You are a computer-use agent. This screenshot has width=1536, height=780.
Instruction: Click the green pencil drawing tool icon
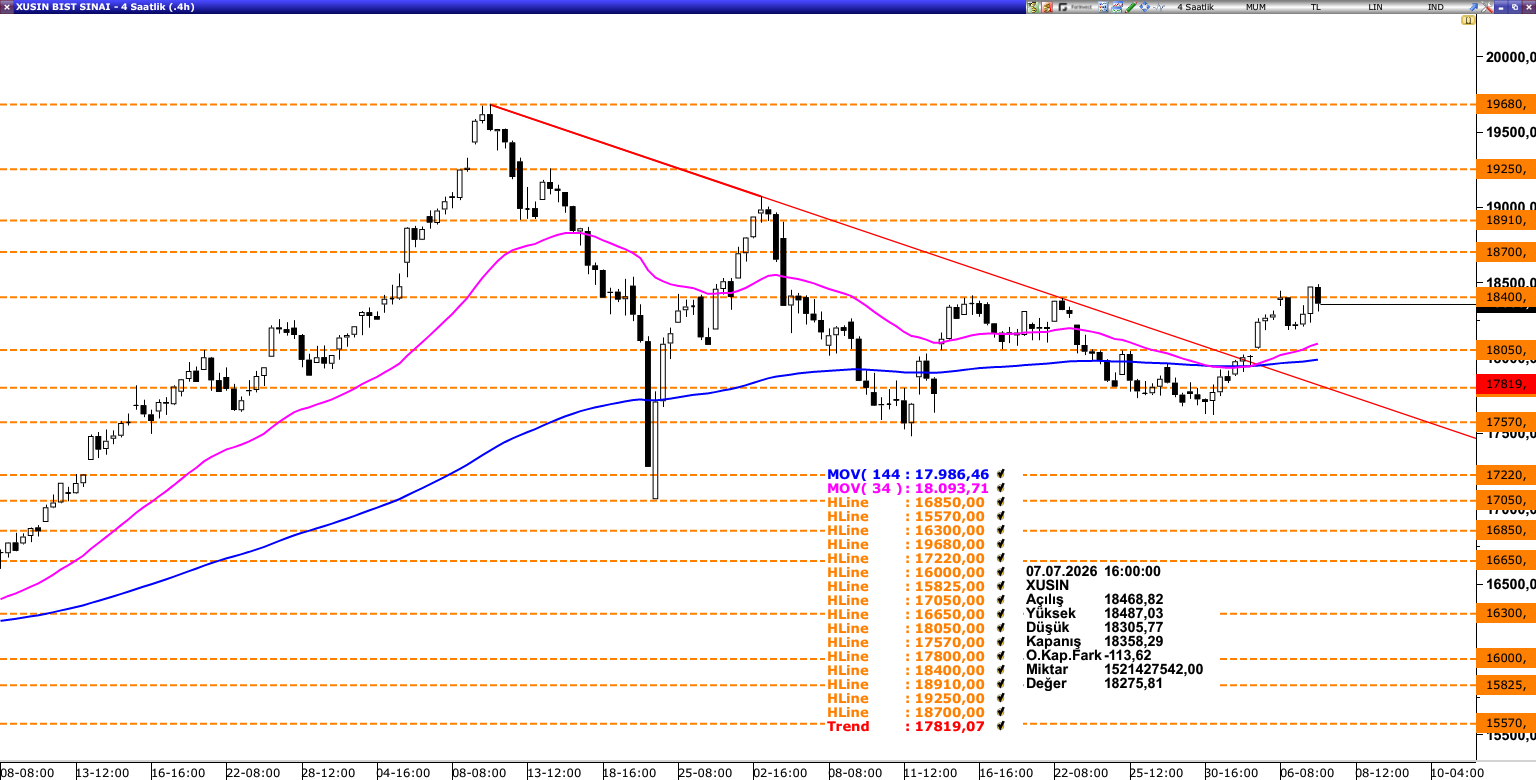coord(1131,7)
